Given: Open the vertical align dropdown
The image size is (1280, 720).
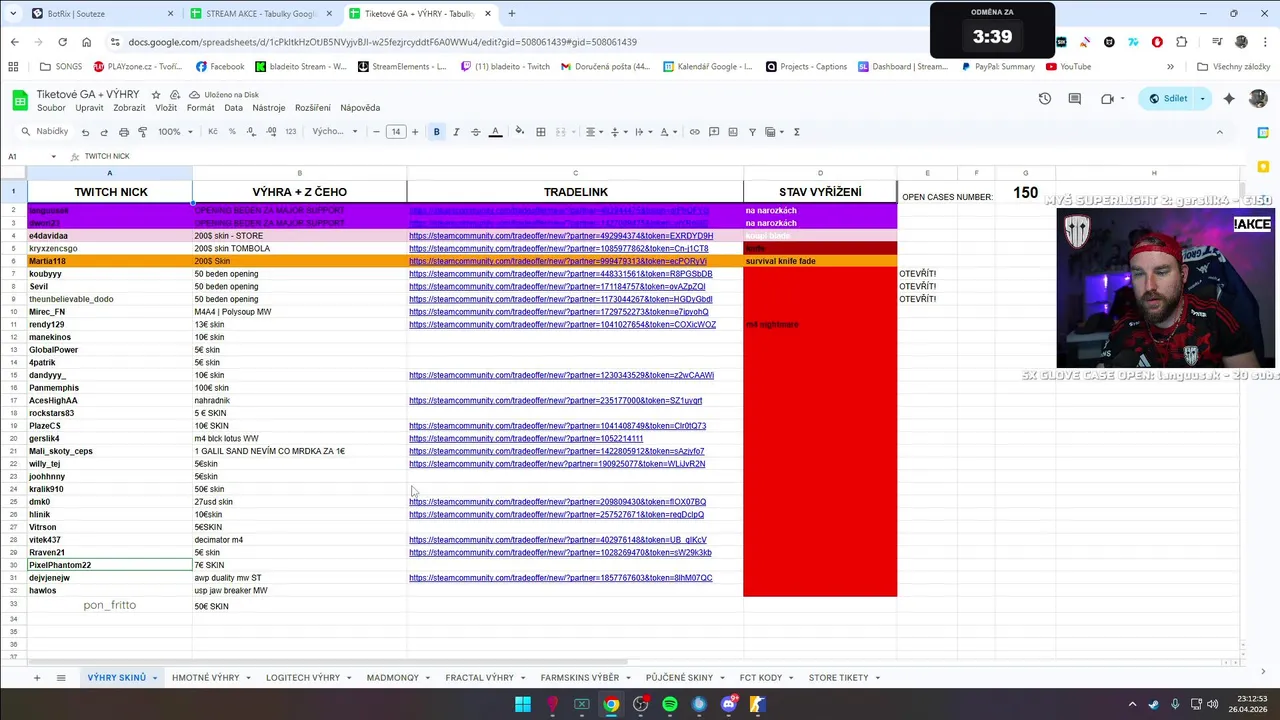Looking at the screenshot, I should pyautogui.click(x=617, y=132).
